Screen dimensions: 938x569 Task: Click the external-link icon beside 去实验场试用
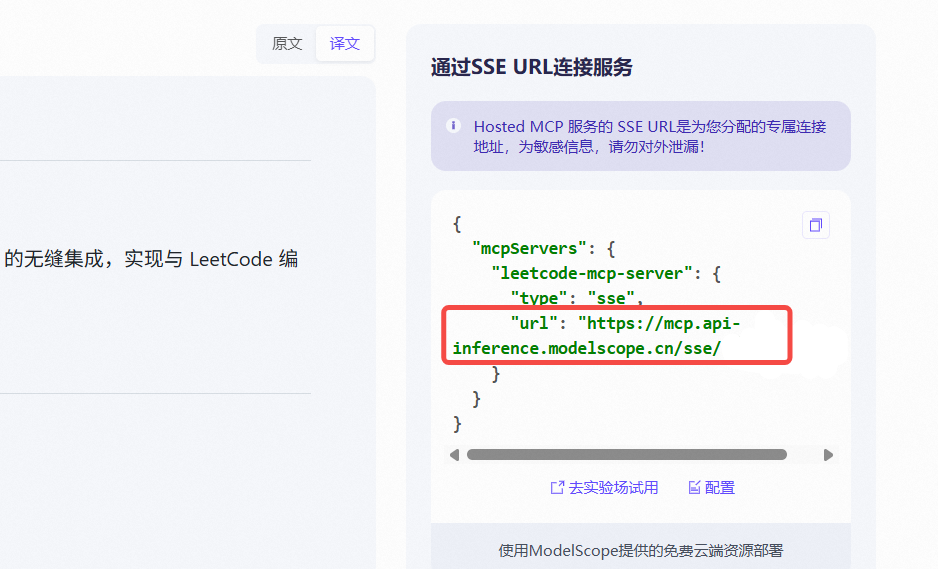[x=557, y=488]
